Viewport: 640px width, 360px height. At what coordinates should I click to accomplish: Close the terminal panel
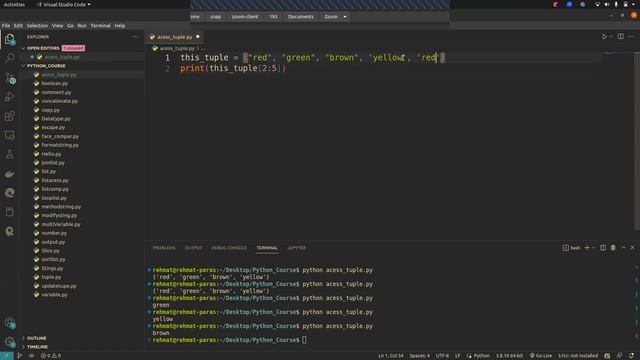[632, 248]
